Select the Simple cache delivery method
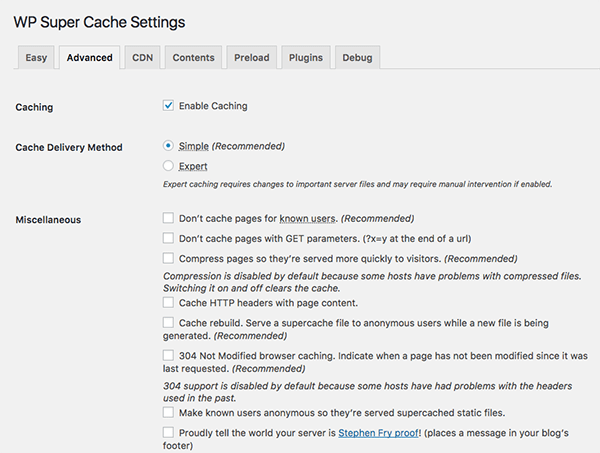600x453 pixels. coord(168,146)
